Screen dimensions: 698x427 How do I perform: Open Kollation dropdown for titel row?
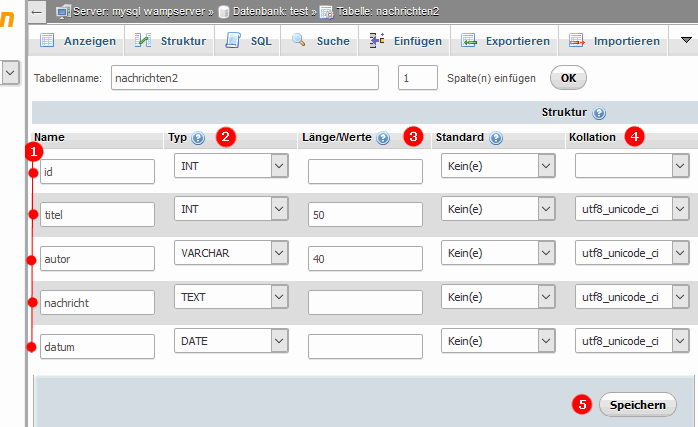tap(632, 209)
